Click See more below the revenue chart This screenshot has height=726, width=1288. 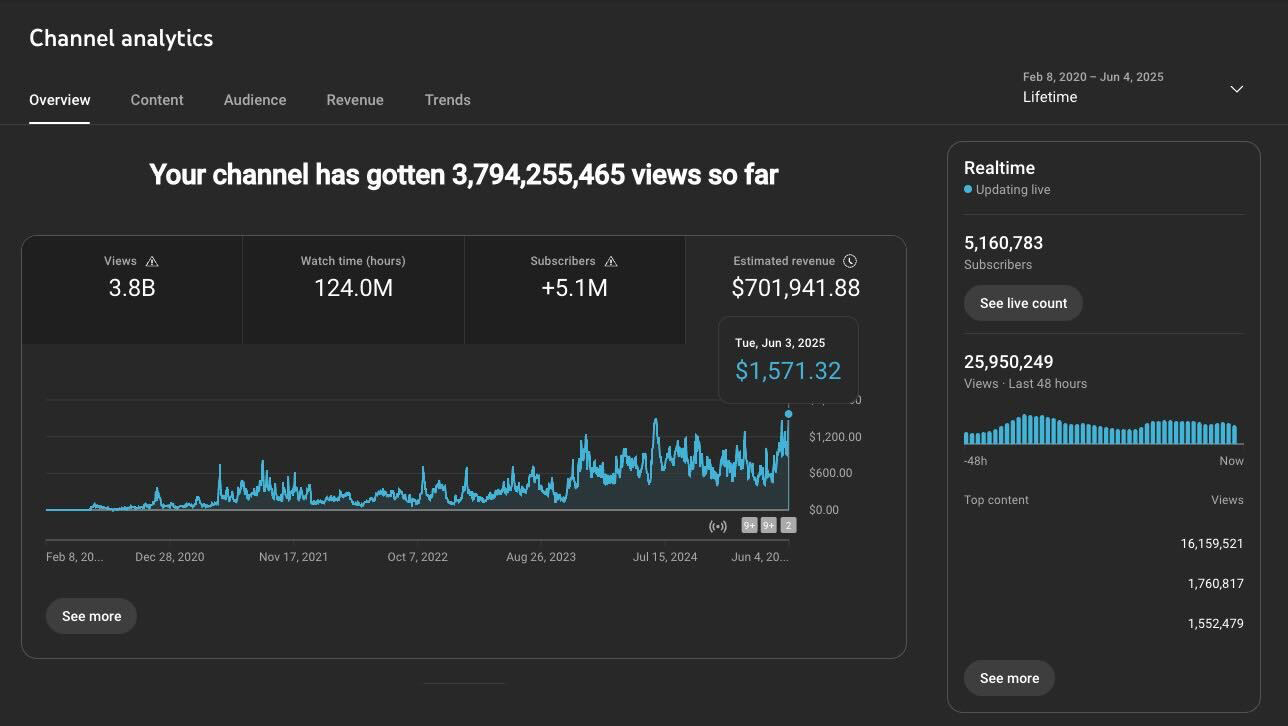pos(91,616)
